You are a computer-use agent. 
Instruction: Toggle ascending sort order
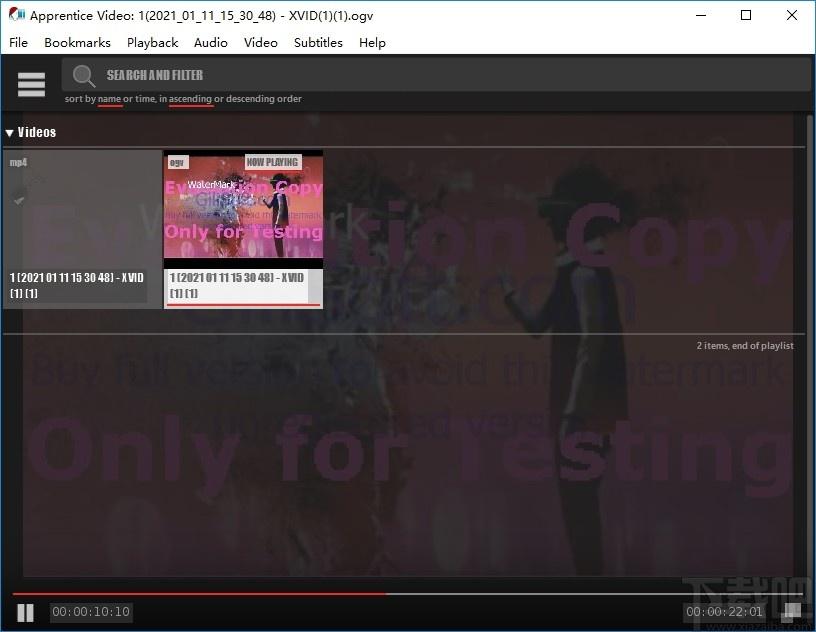click(x=190, y=99)
